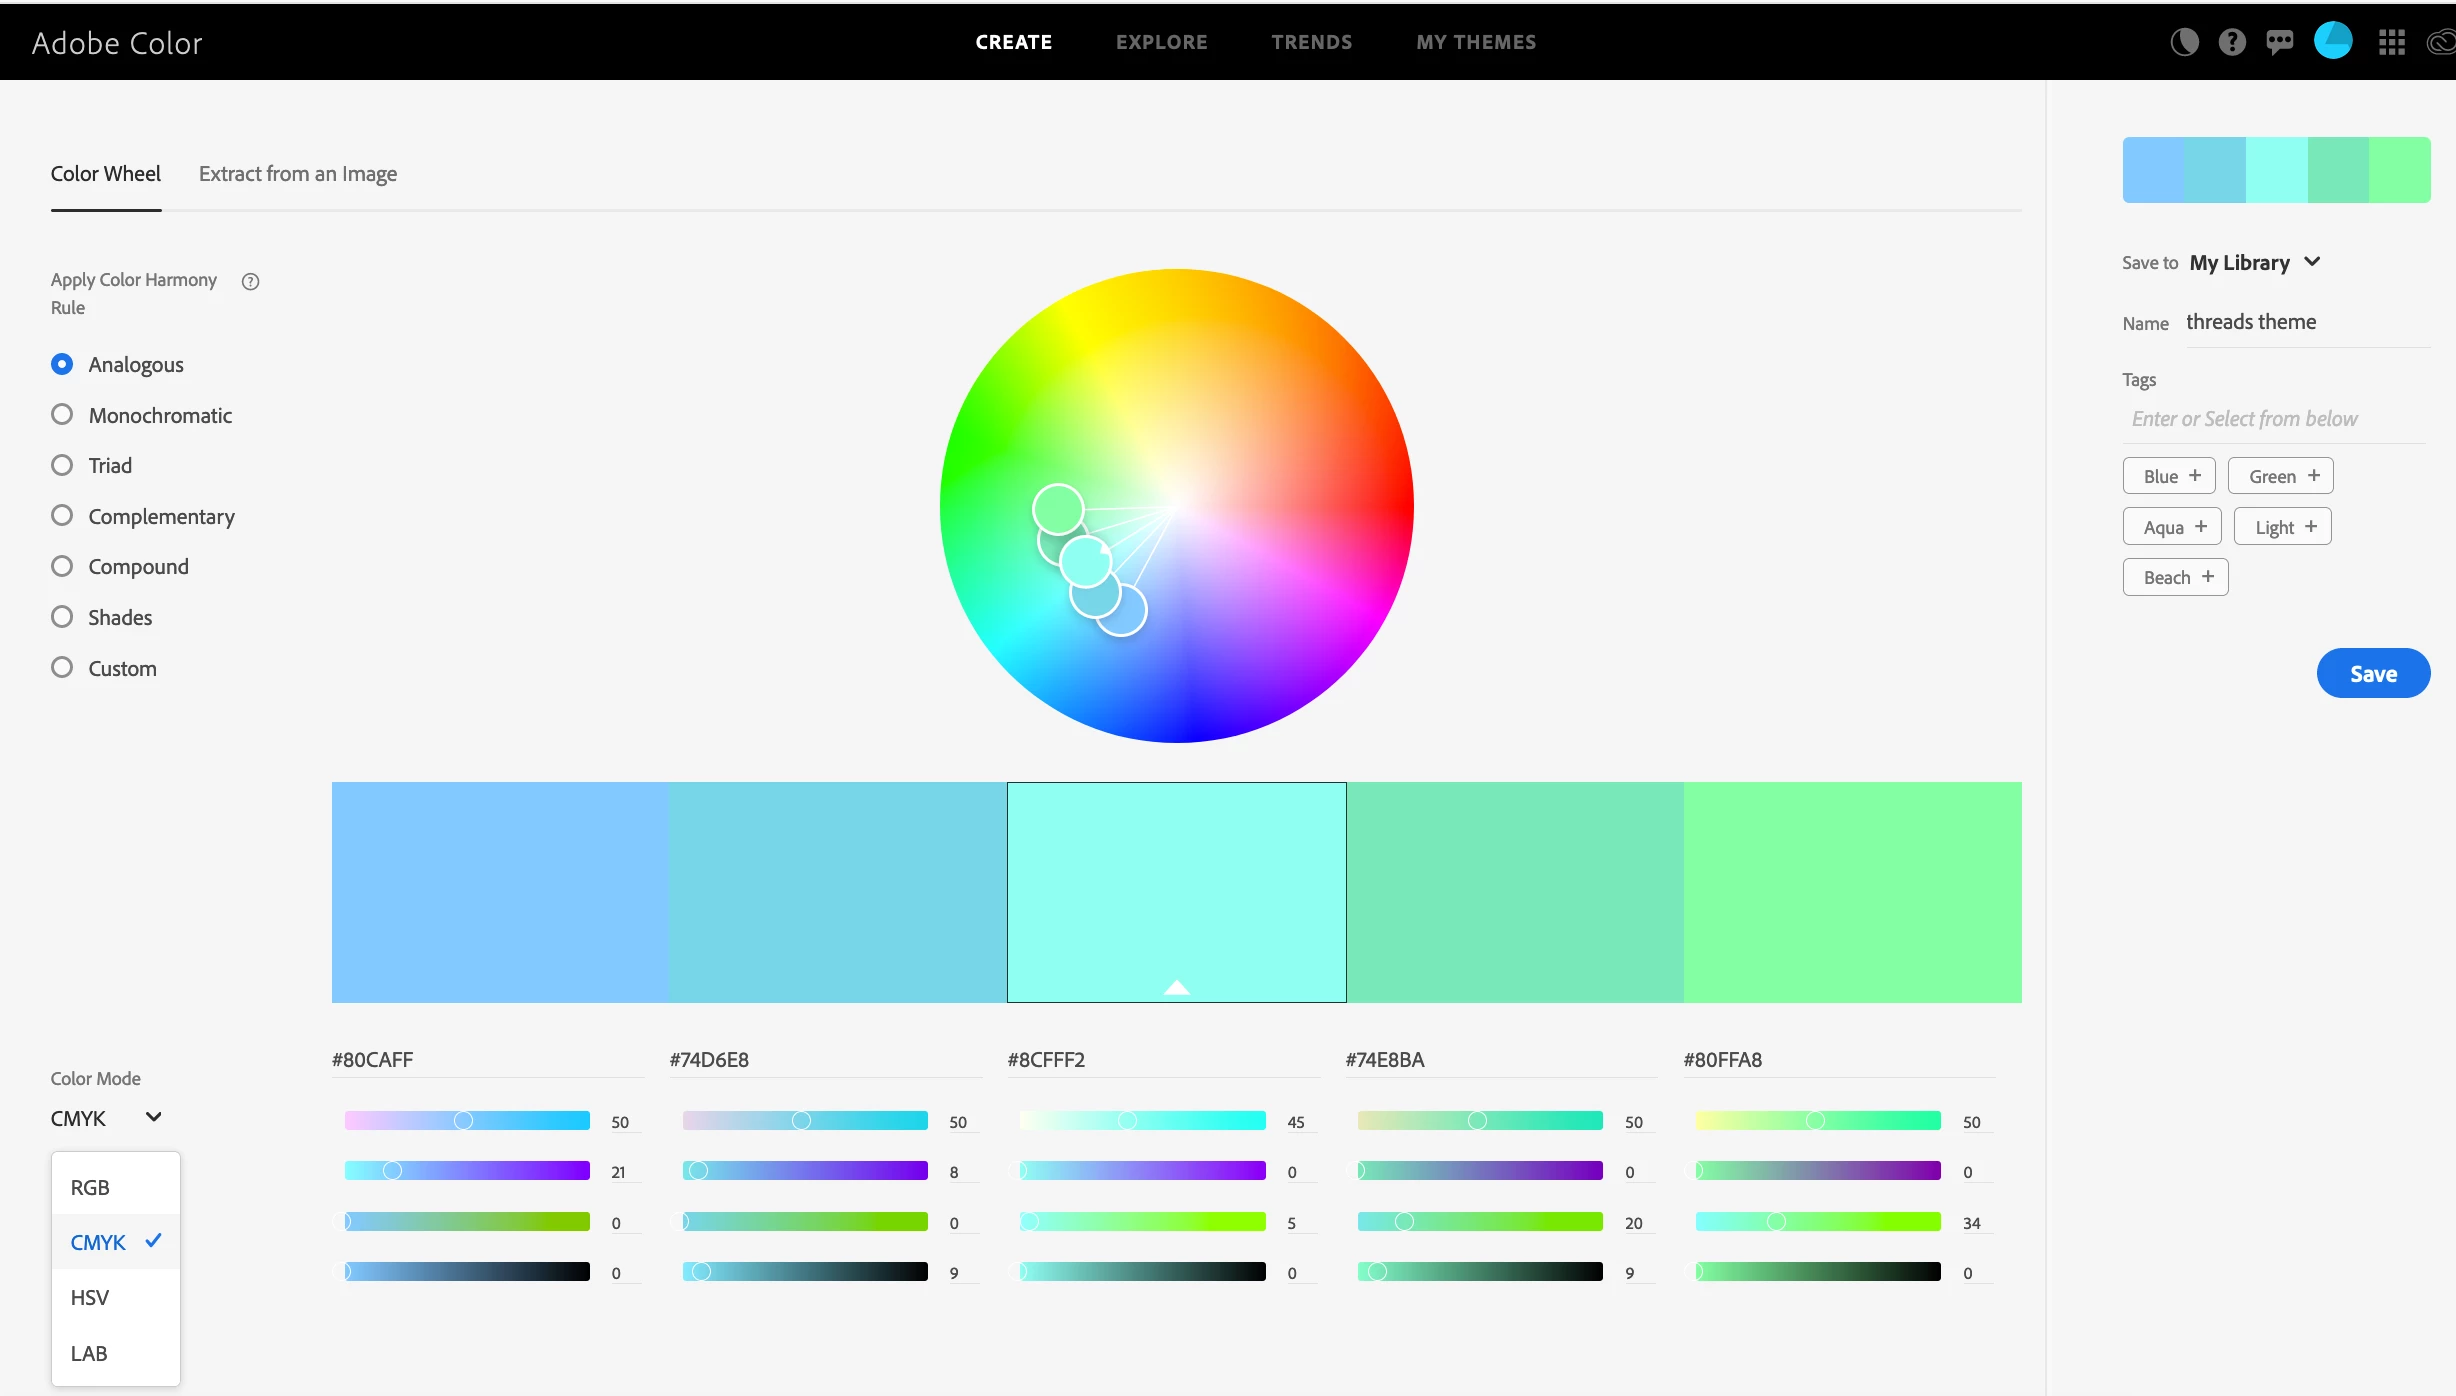The height and width of the screenshot is (1396, 2456).
Task: Switch to Extract from an Image tab
Action: [298, 174]
